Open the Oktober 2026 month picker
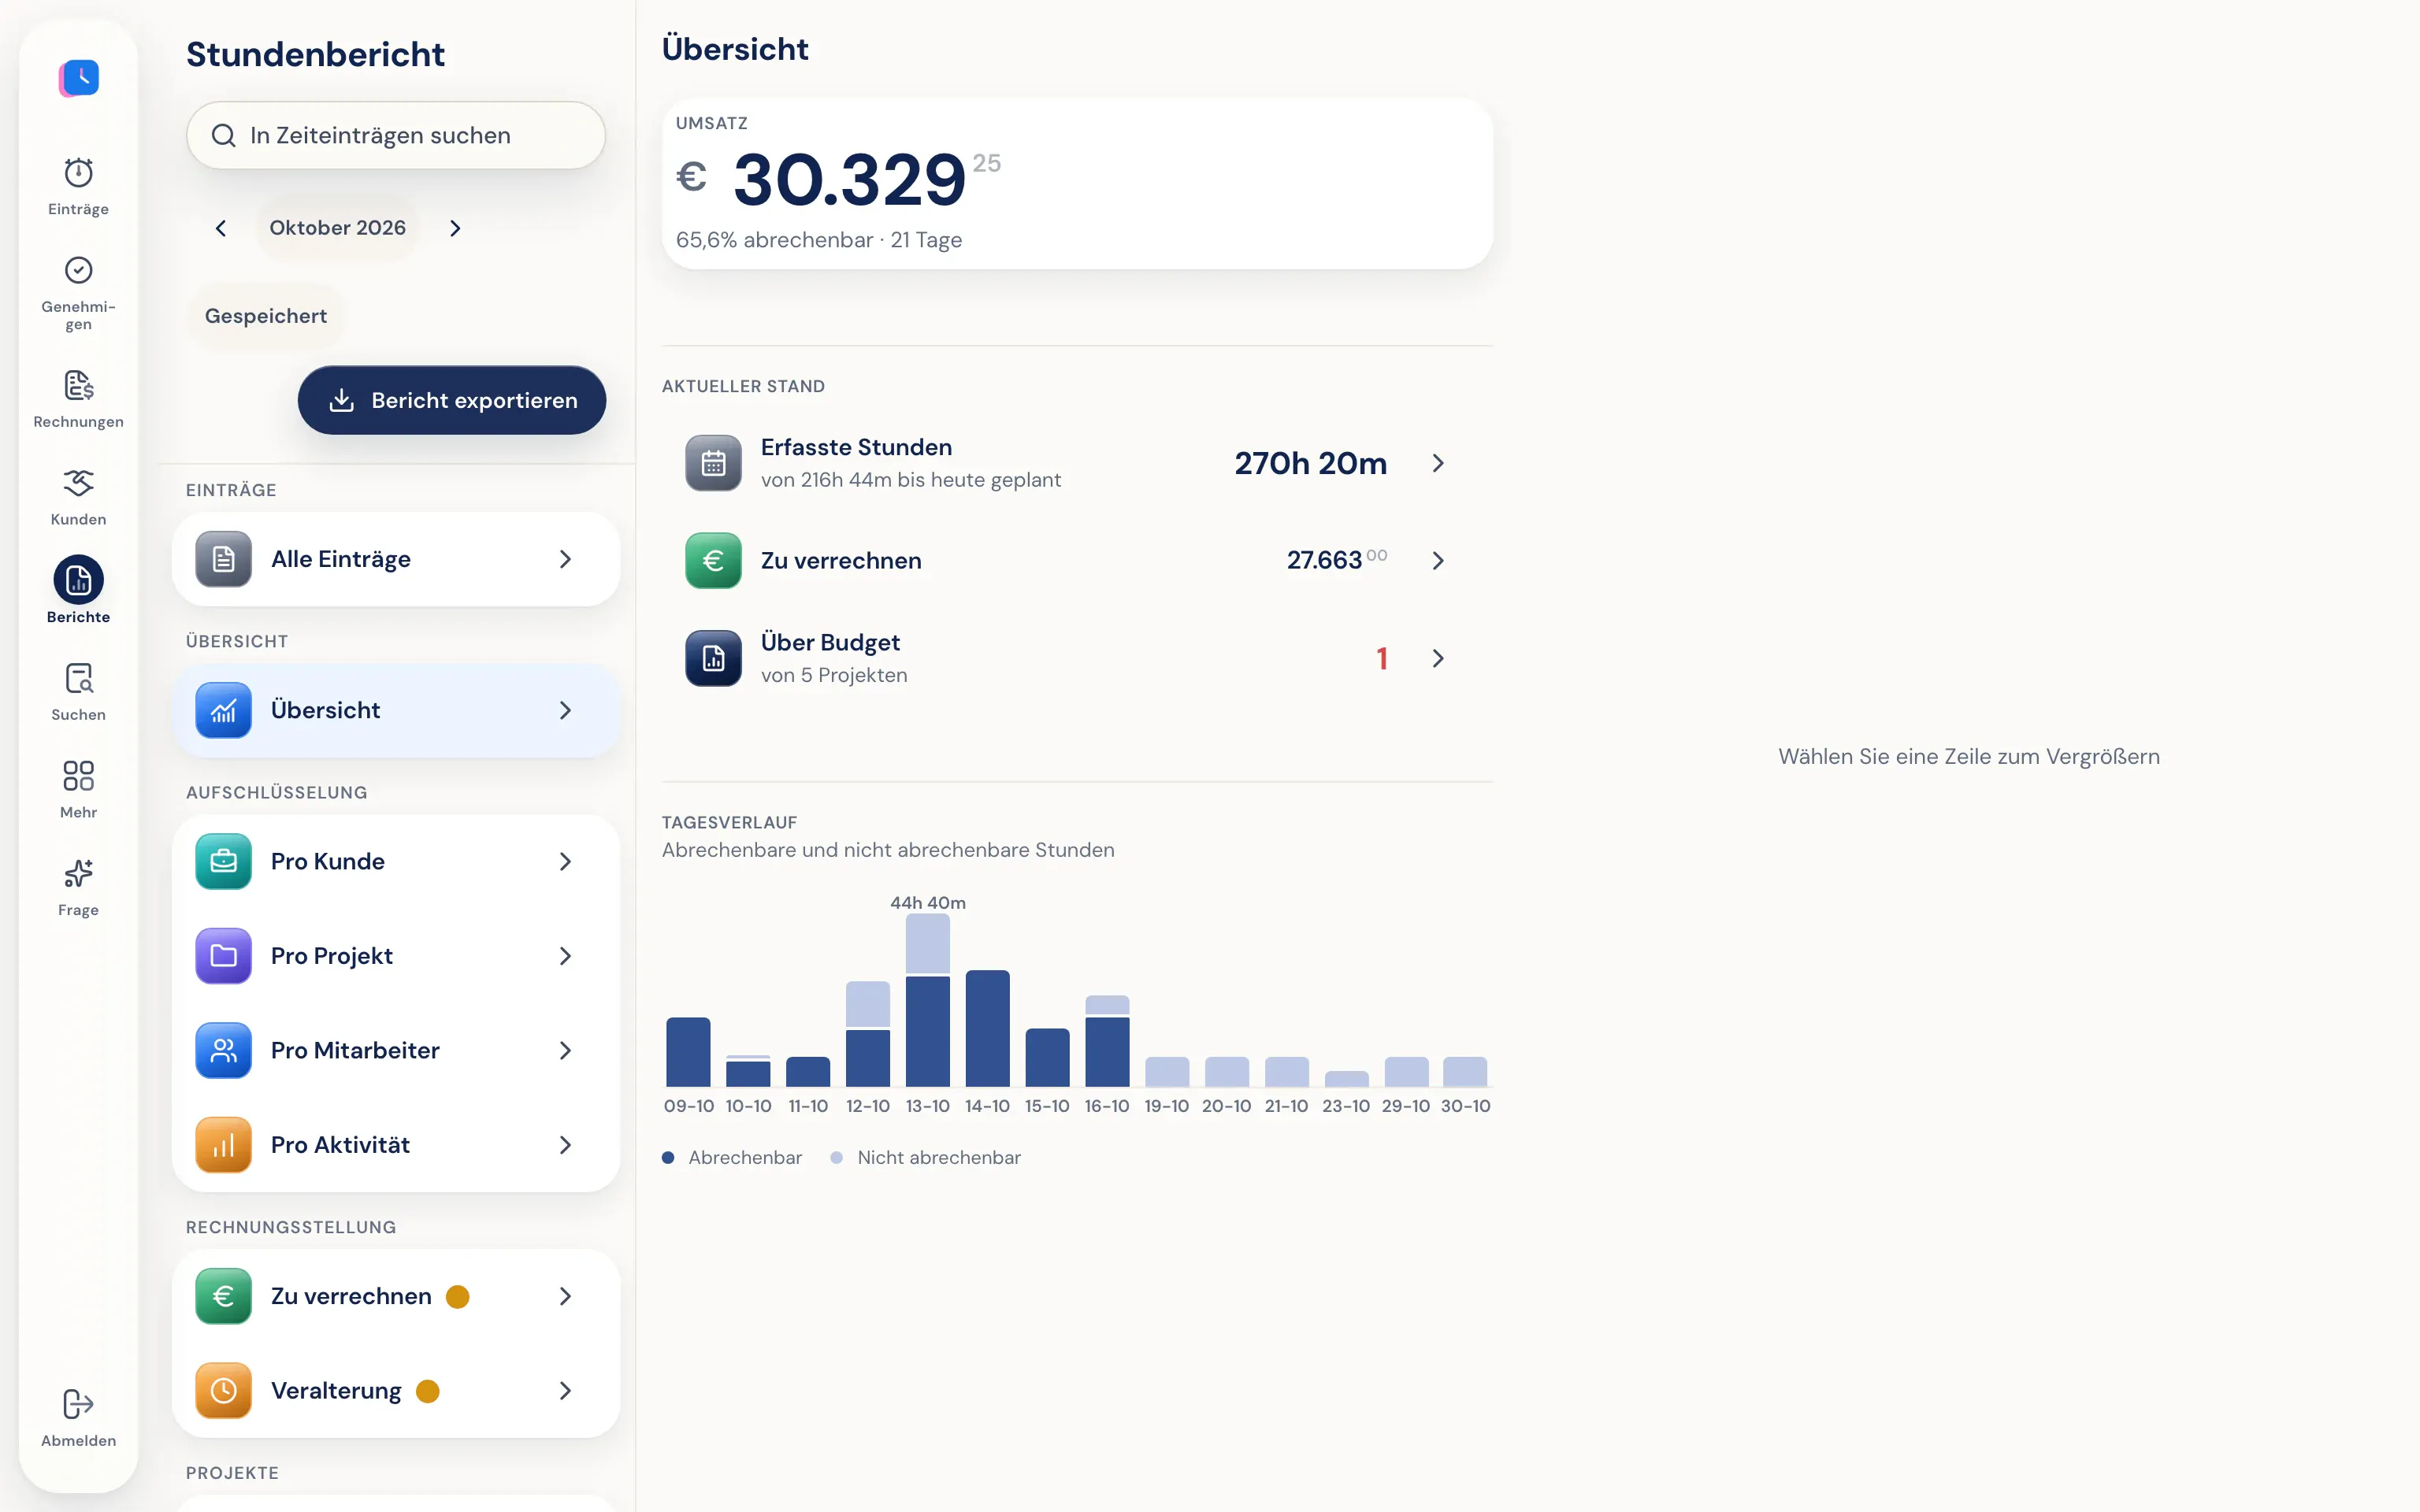This screenshot has height=1512, width=2420. [x=338, y=228]
